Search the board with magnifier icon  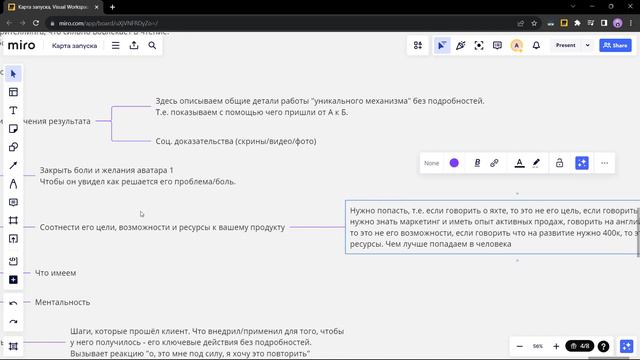(152, 45)
